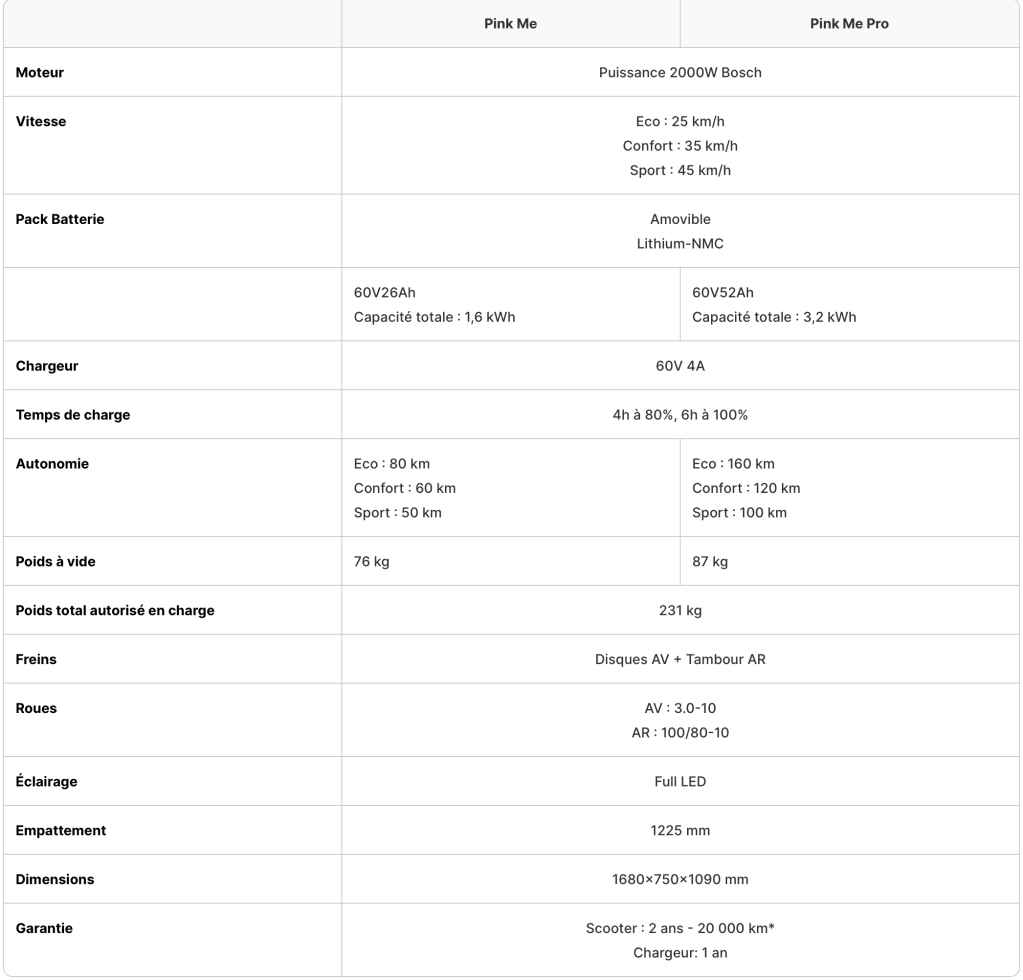Select the Pack Batterie row label
The image size is (1023, 980).
pos(60,219)
